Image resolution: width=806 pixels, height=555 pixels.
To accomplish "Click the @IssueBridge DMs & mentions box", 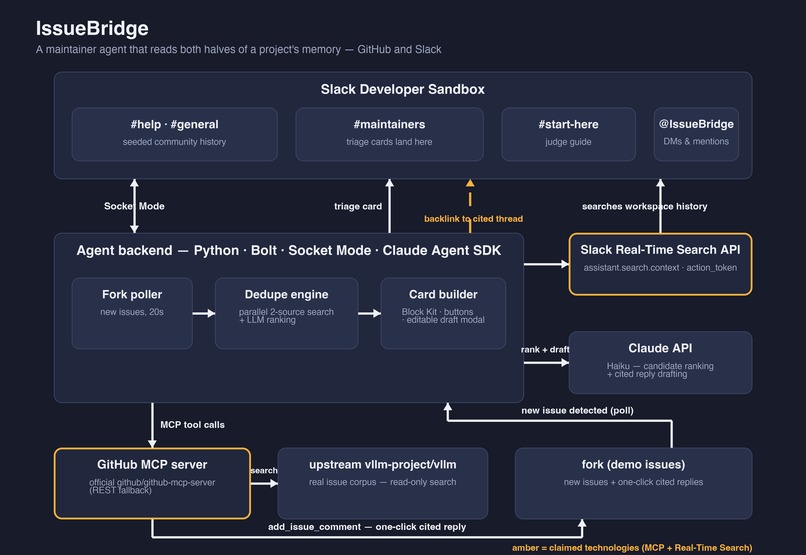I will point(696,134).
